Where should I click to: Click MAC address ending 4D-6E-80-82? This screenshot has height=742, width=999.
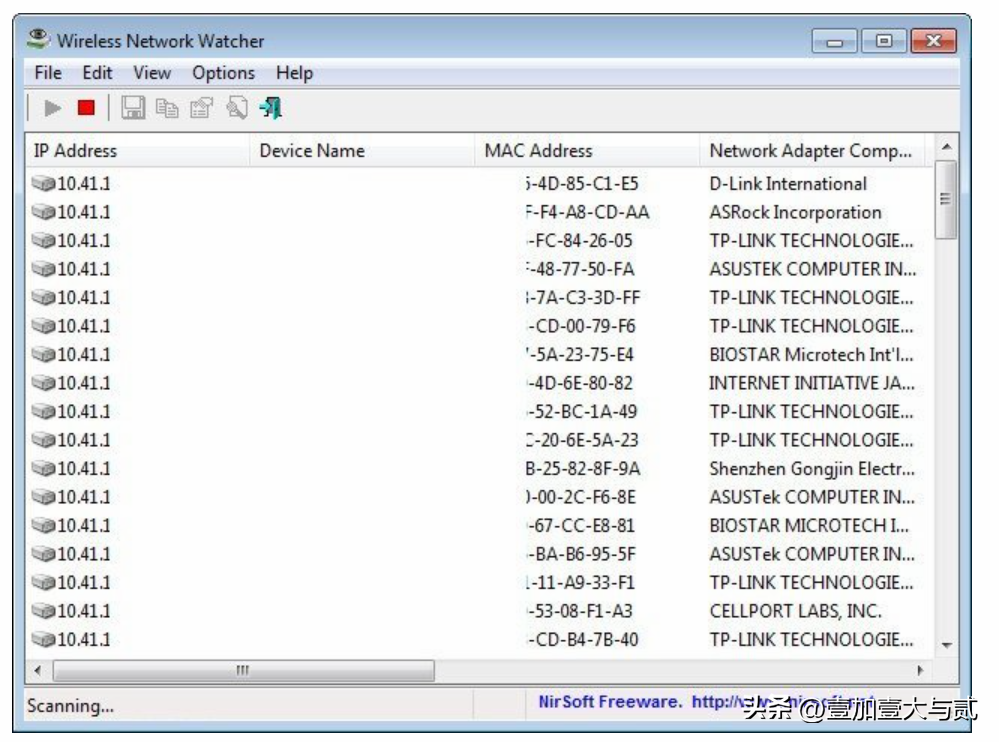tap(579, 383)
